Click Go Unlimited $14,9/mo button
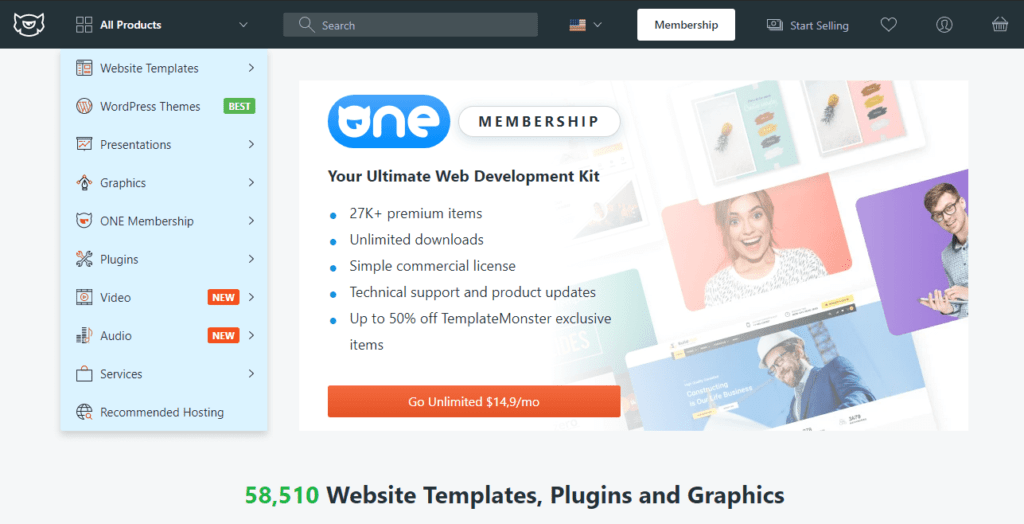The height and width of the screenshot is (524, 1024). pyautogui.click(x=474, y=401)
